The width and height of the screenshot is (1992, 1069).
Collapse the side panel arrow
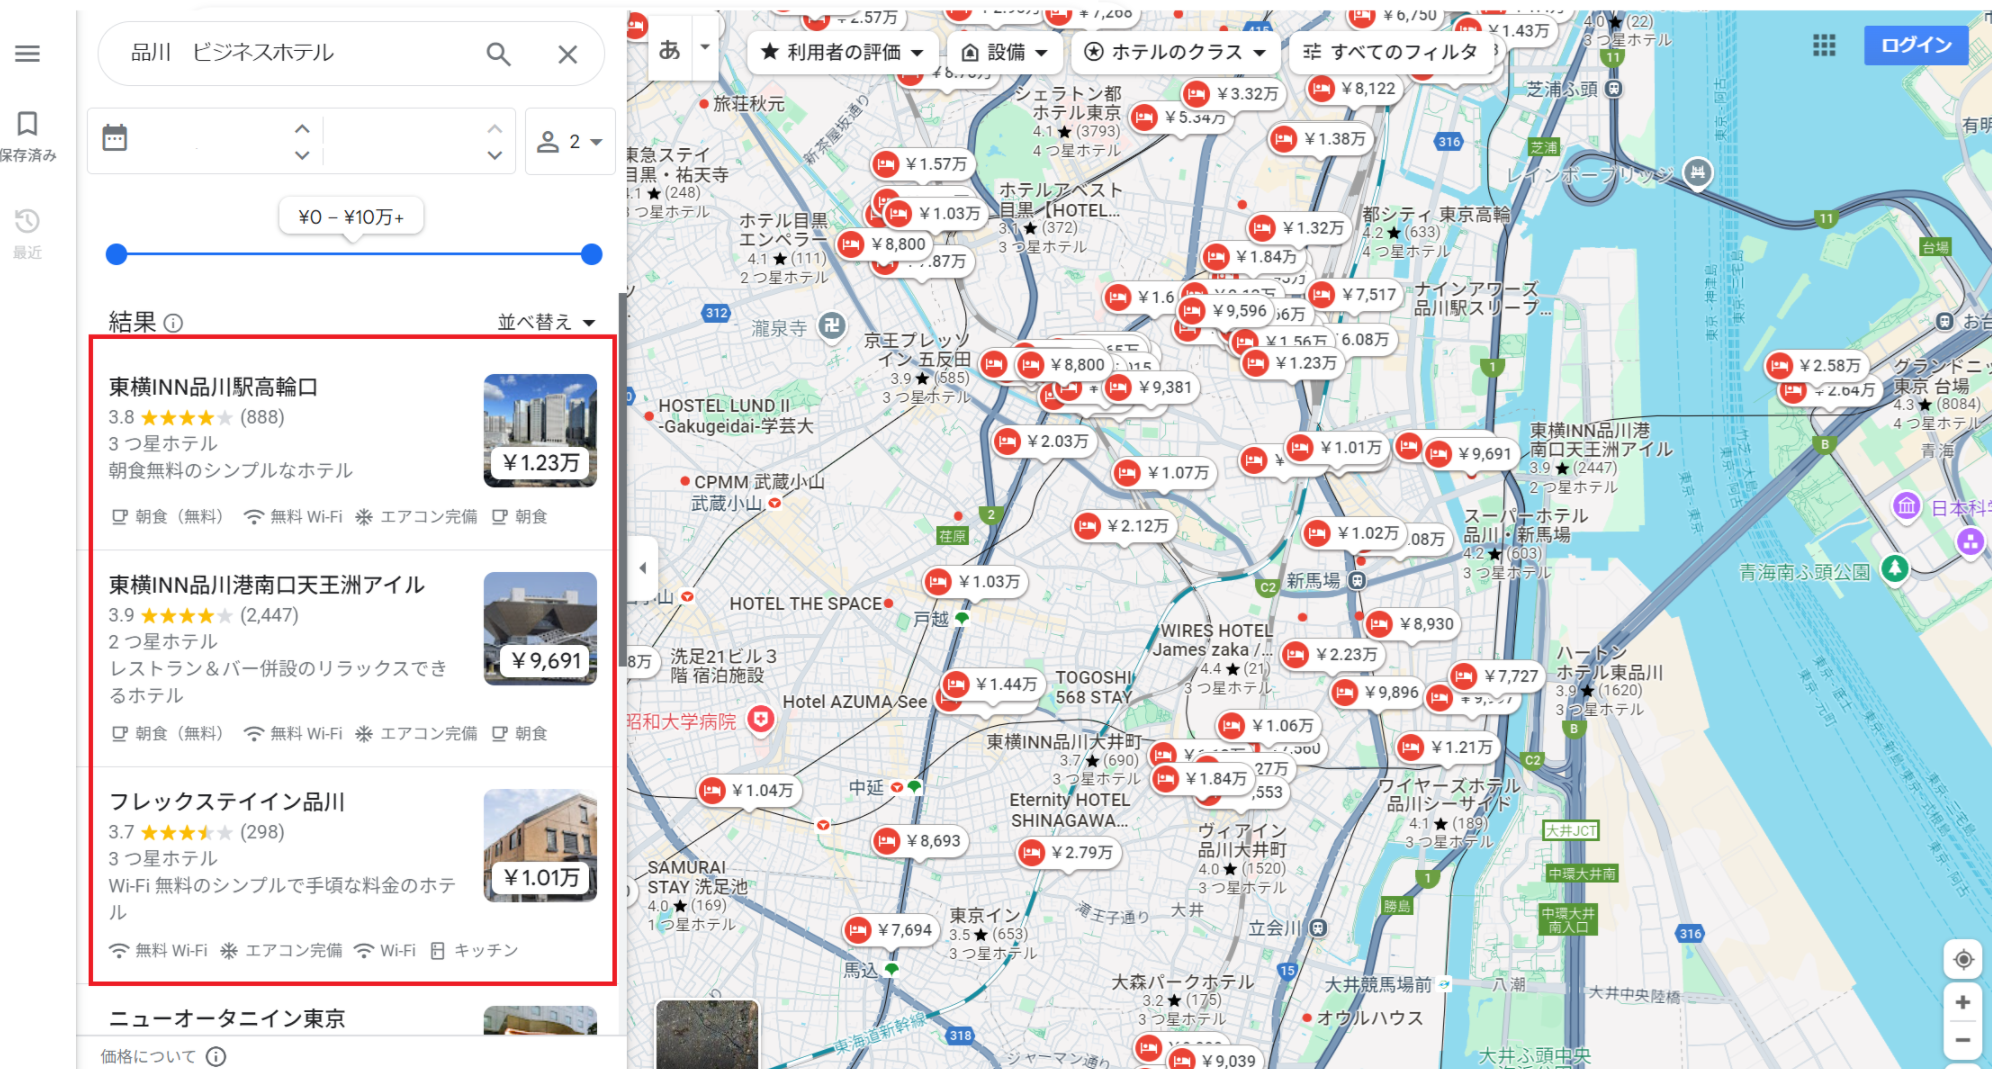[x=643, y=568]
